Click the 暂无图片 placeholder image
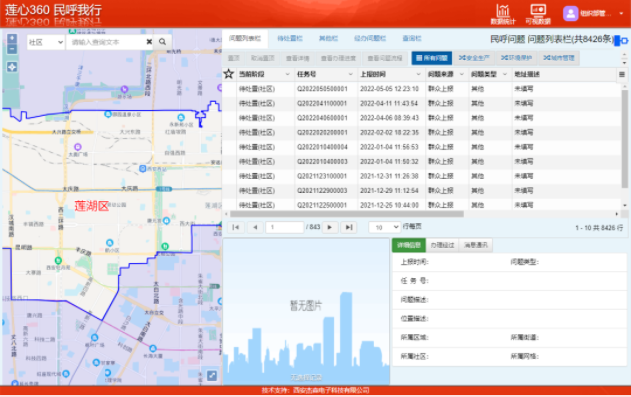Screen dimensions: 631x397 [x=306, y=311]
